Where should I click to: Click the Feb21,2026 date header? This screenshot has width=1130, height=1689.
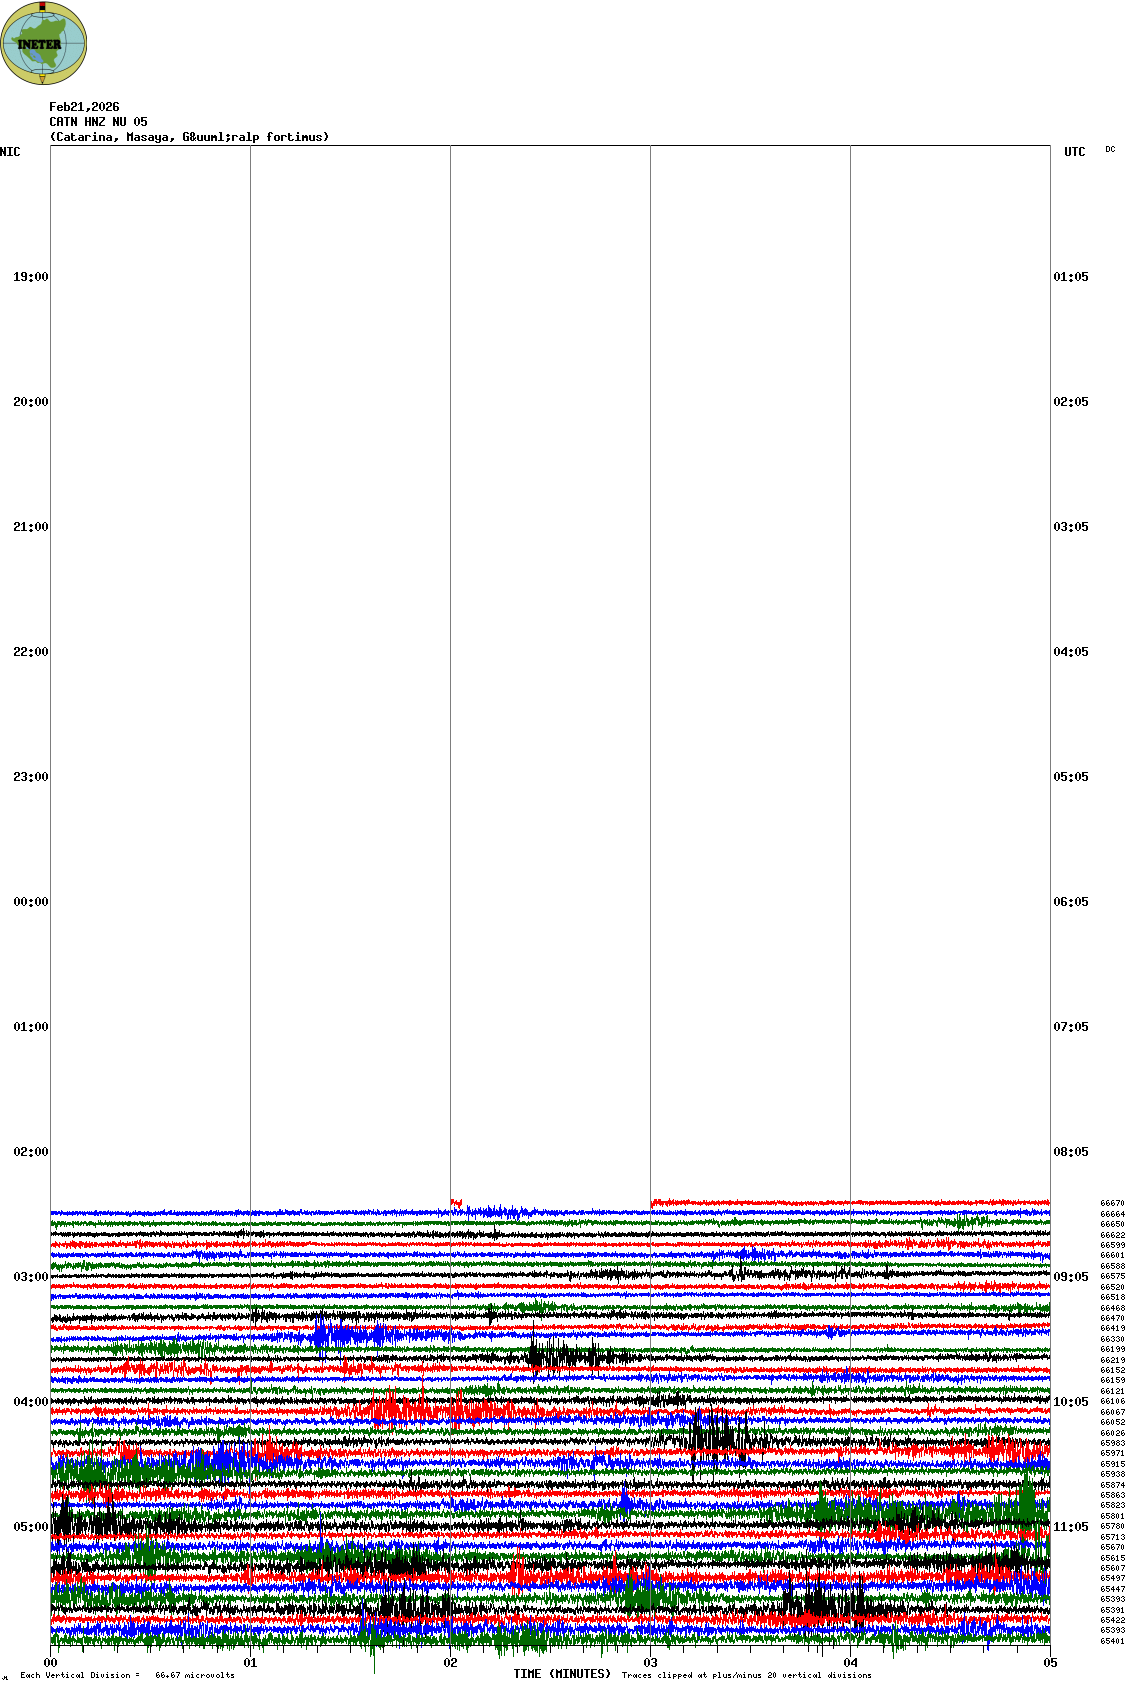point(84,107)
